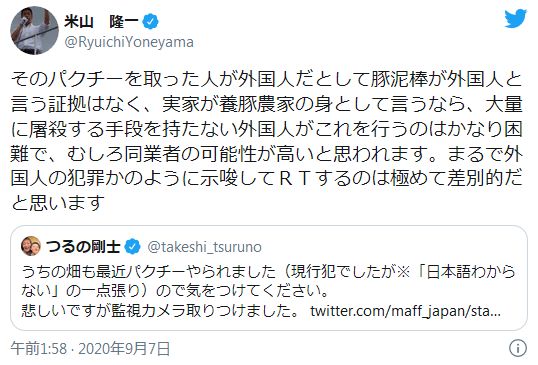Click the quoted tweet's first line うちの畑も
Screen dimensions: 538x365
click(268, 272)
